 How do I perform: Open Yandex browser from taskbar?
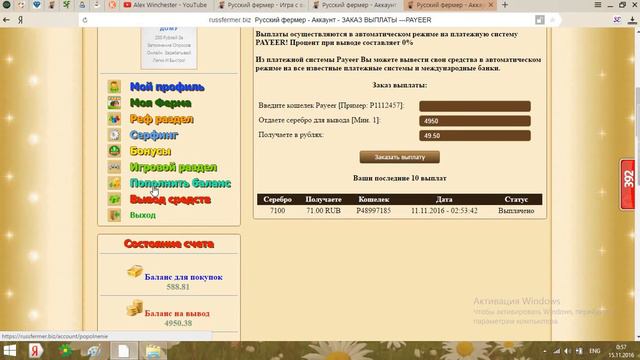coord(36,351)
